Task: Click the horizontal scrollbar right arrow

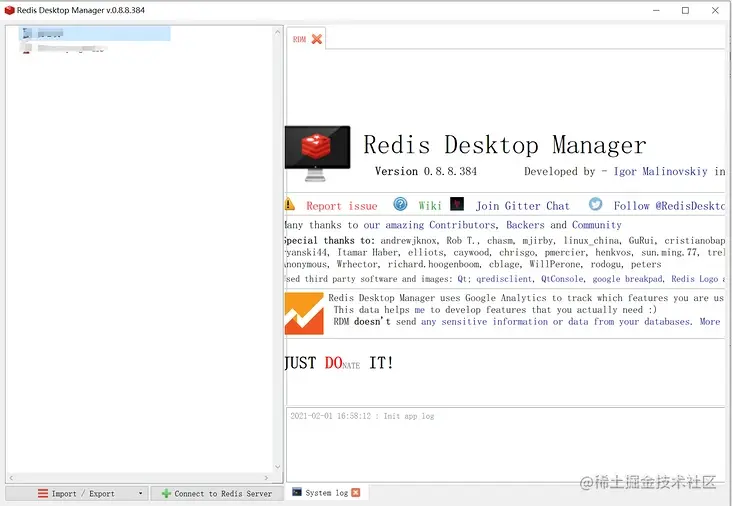Action: pos(266,478)
